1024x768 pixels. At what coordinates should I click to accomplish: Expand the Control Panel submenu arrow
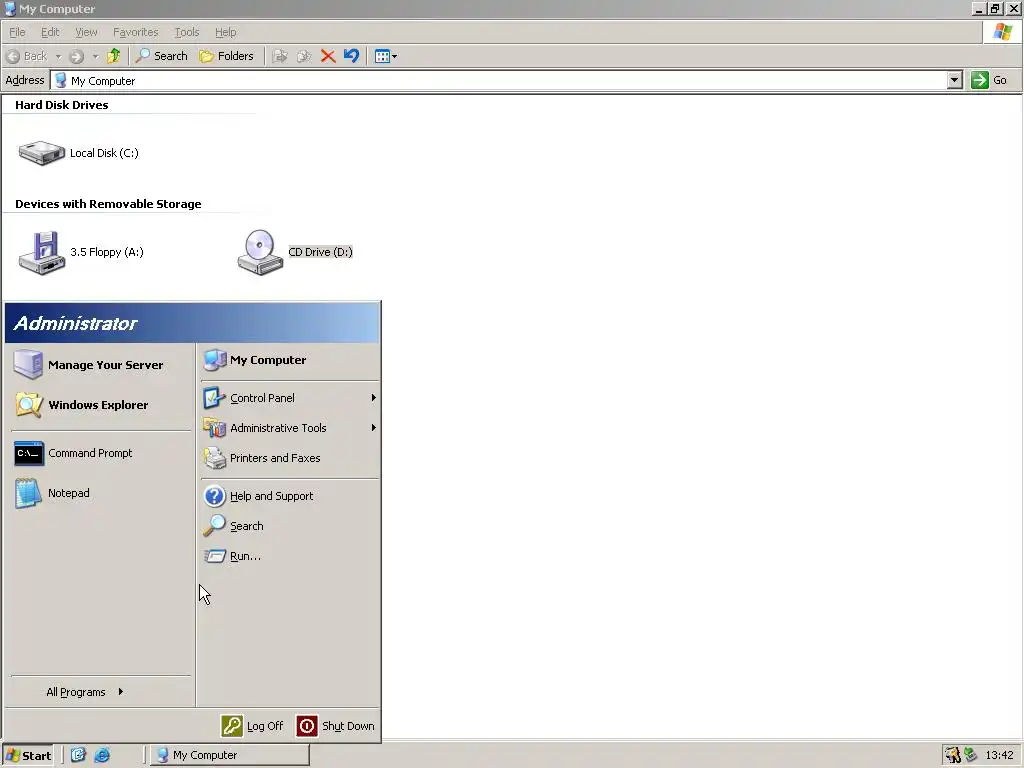(x=374, y=398)
